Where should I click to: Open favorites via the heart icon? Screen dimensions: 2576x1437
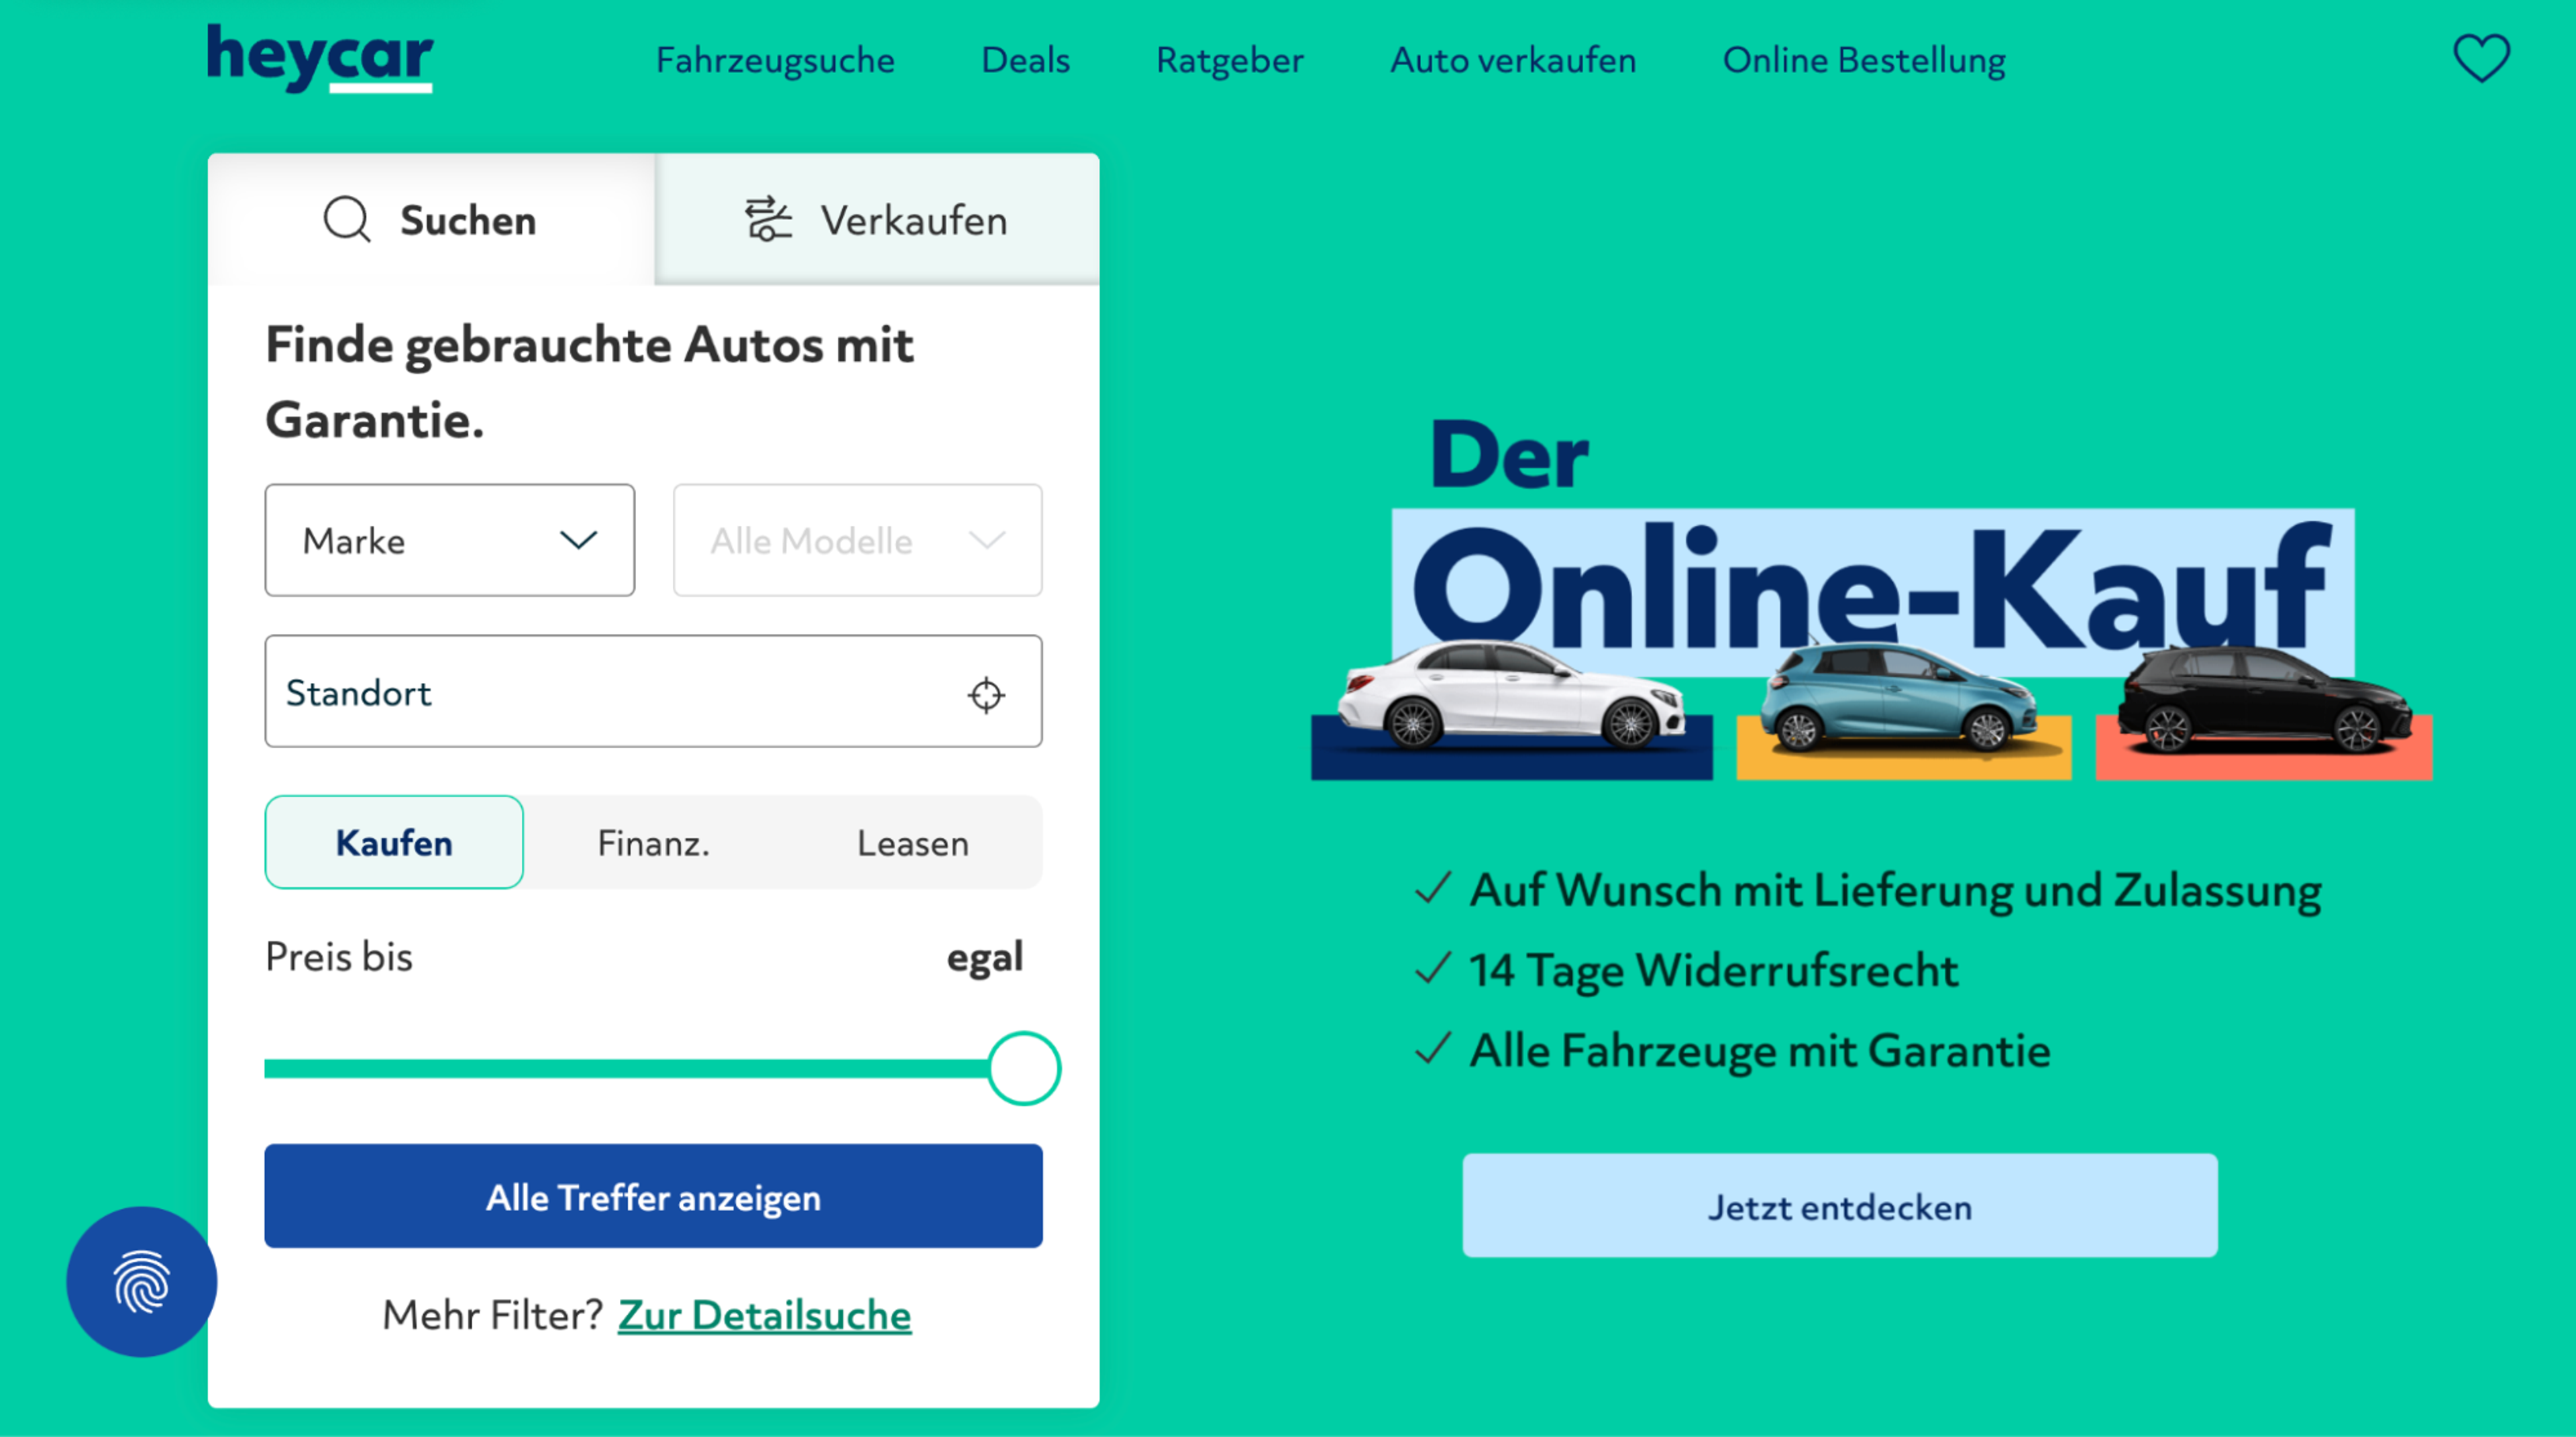[2480, 58]
